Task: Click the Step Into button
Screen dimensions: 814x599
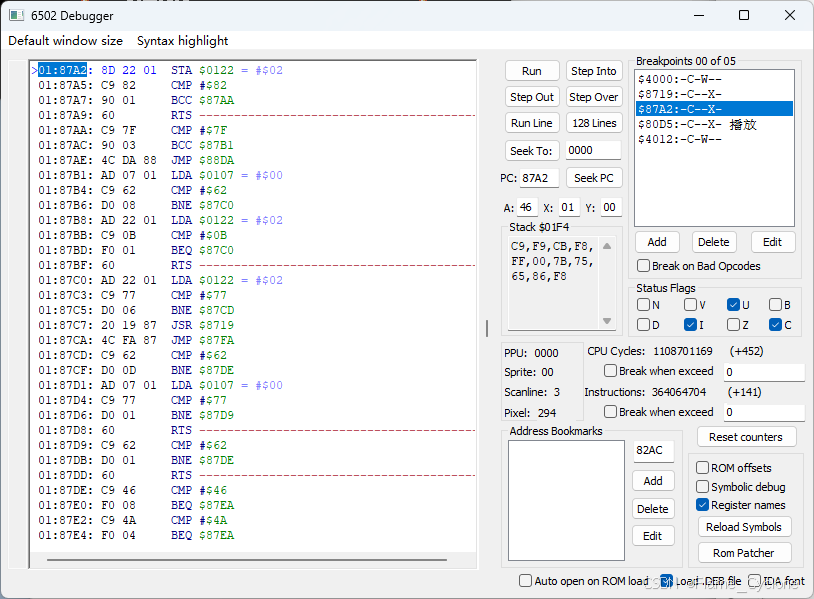Action: [x=593, y=71]
